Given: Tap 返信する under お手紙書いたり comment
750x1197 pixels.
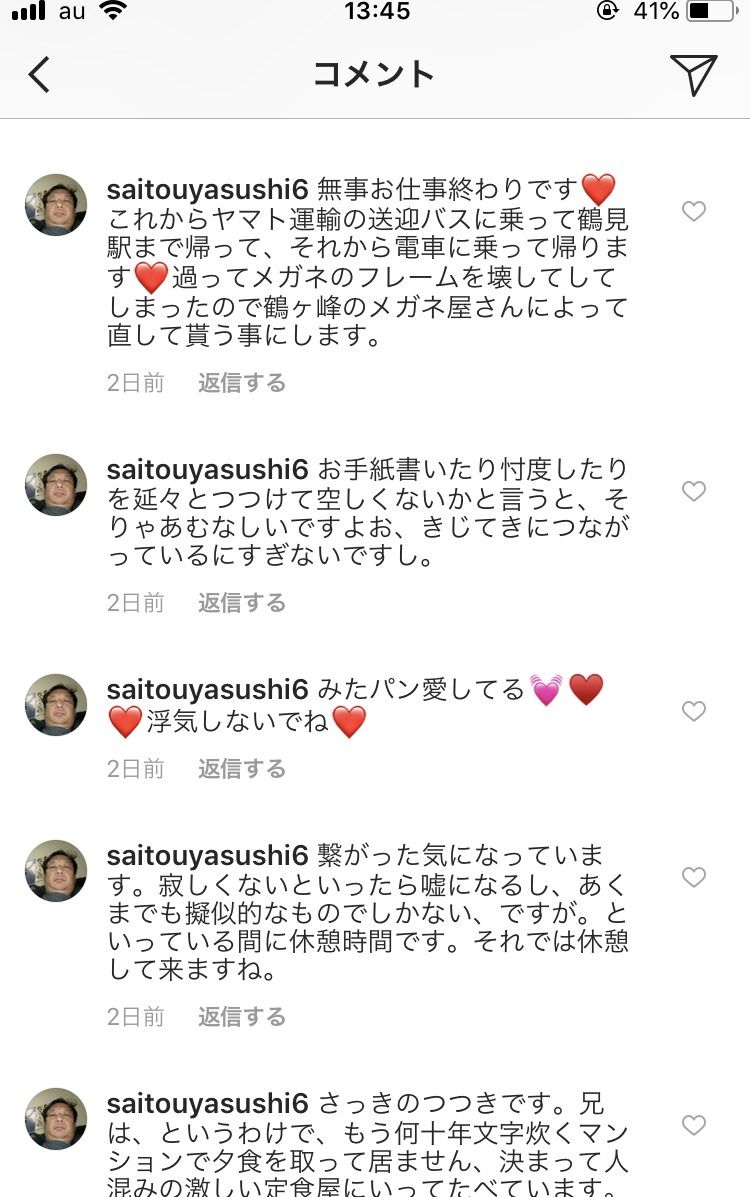Looking at the screenshot, I should [x=241, y=603].
